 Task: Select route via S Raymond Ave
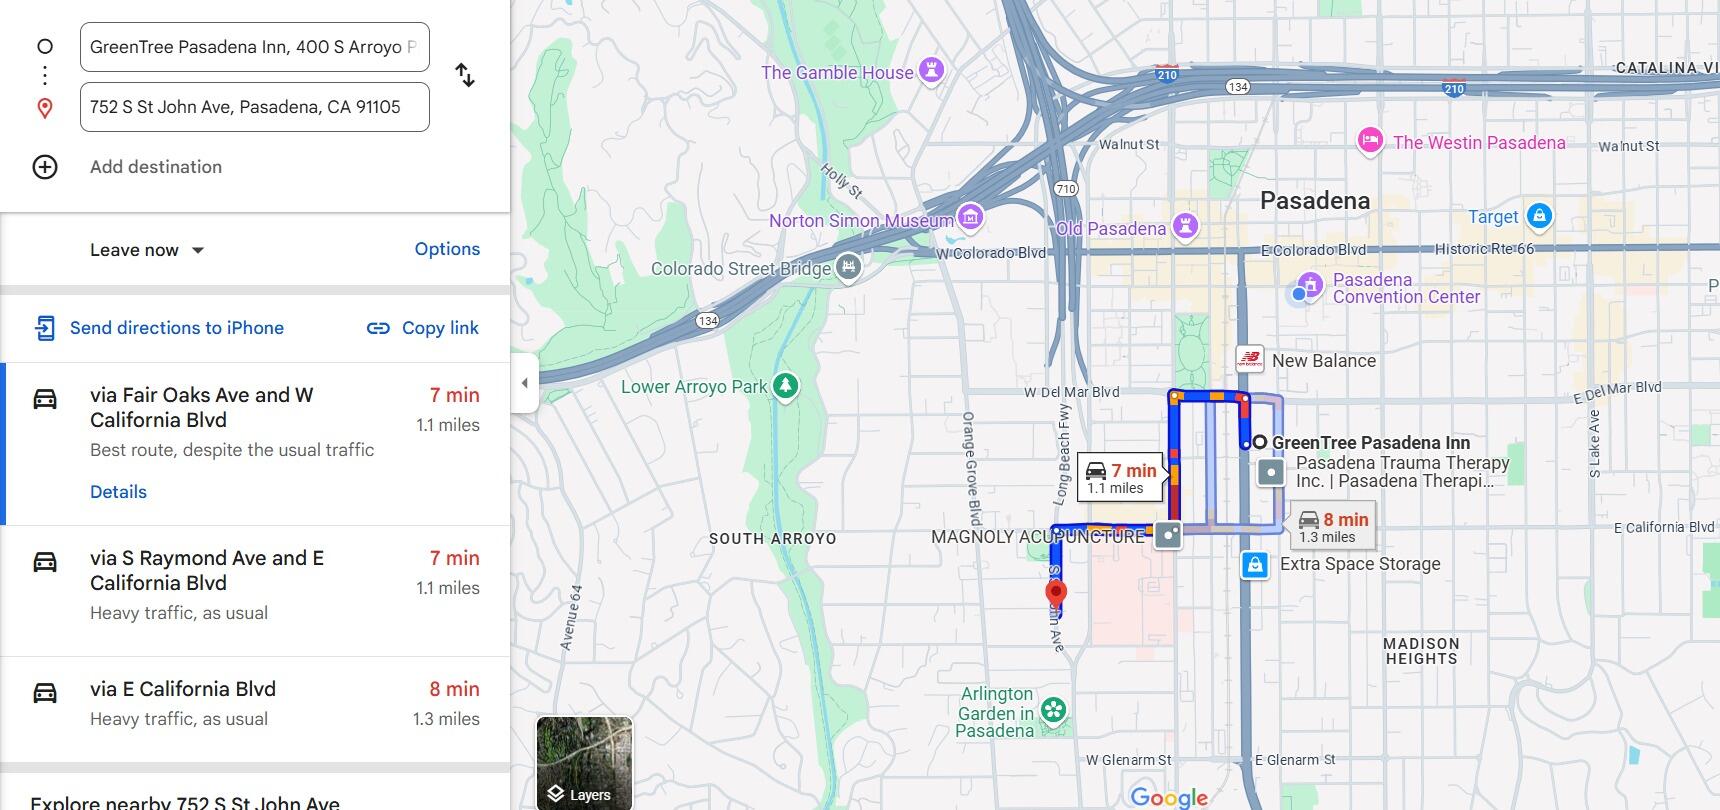255,591
